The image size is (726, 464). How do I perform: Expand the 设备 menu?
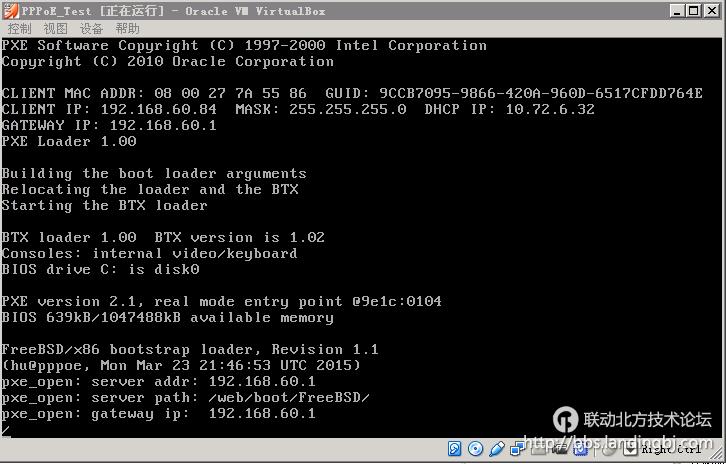click(91, 28)
